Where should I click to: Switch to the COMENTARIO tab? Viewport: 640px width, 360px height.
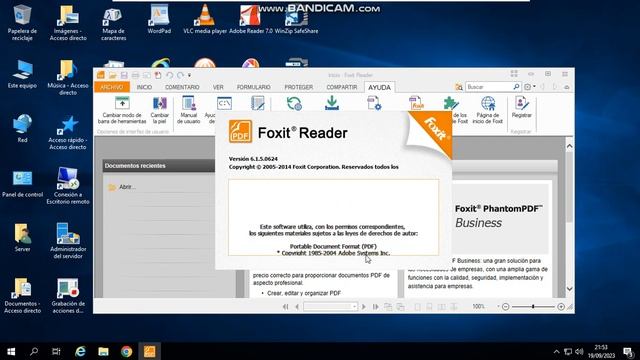pyautogui.click(x=182, y=87)
